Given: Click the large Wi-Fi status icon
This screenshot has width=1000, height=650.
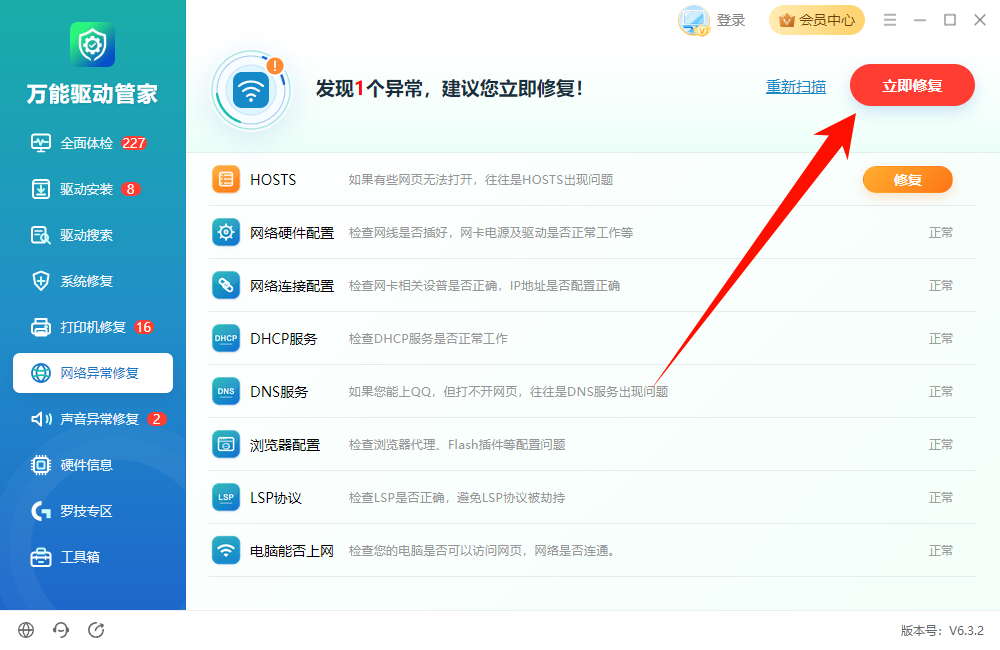Looking at the screenshot, I should tap(251, 90).
